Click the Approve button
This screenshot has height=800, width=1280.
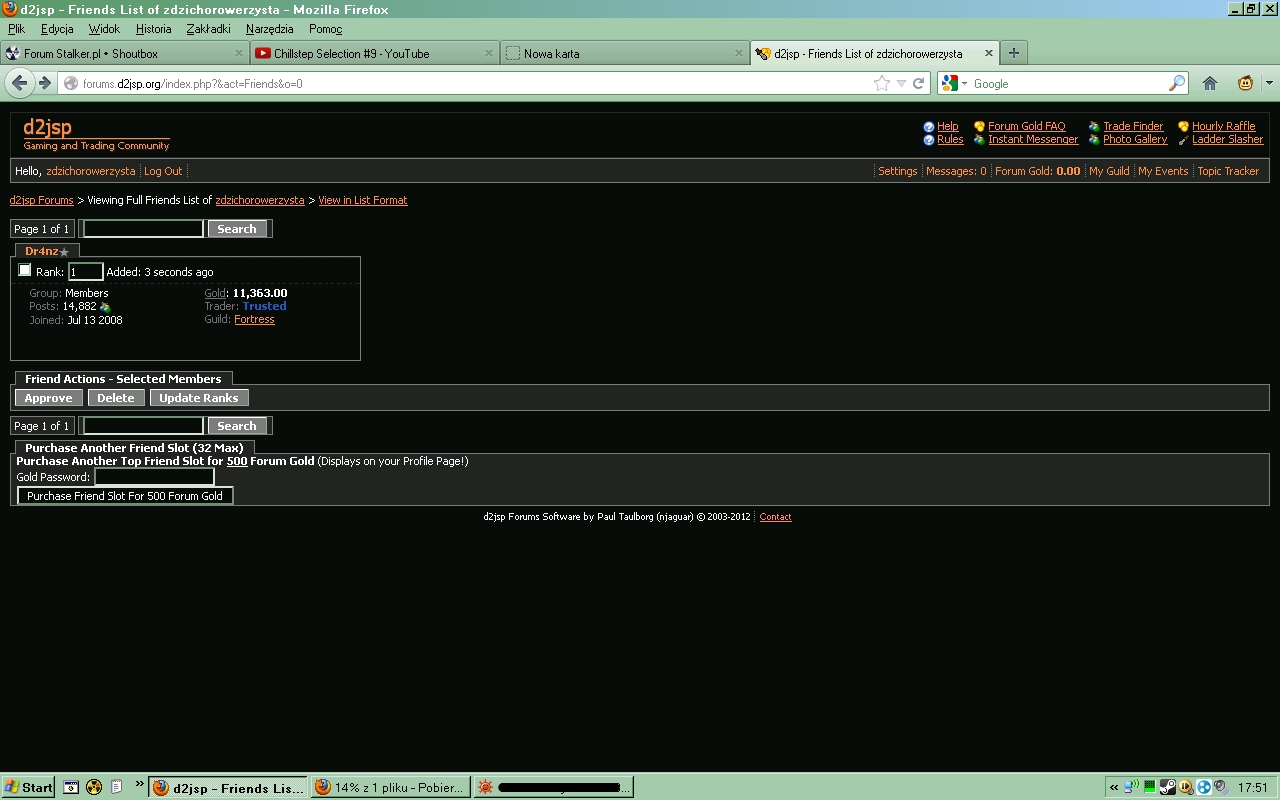click(48, 398)
